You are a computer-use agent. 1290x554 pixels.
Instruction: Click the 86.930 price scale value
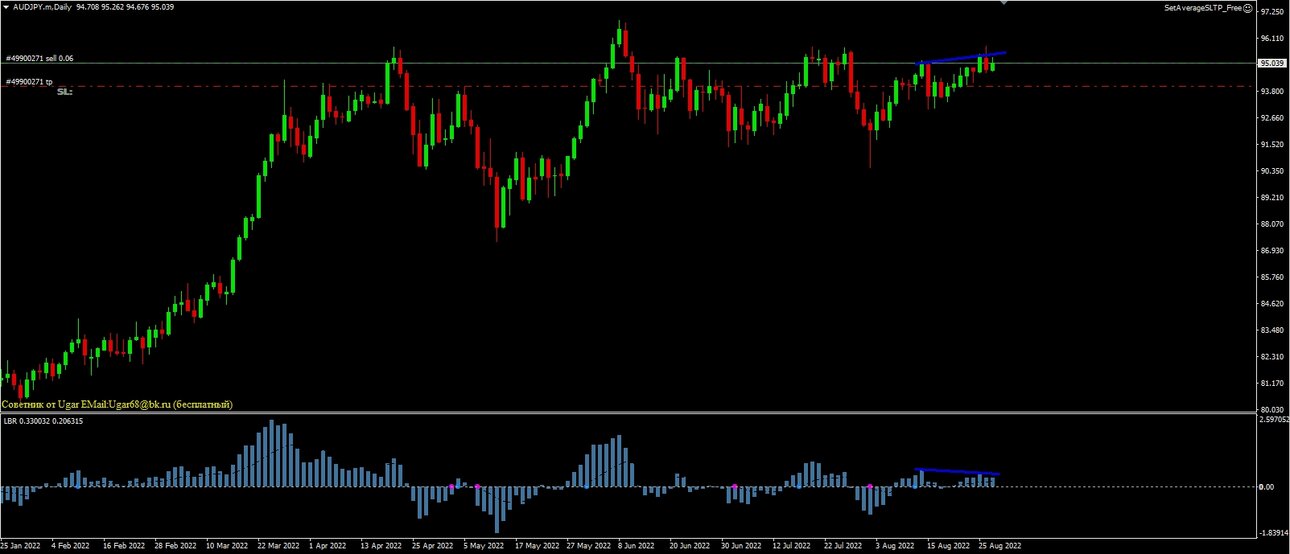coord(1273,251)
